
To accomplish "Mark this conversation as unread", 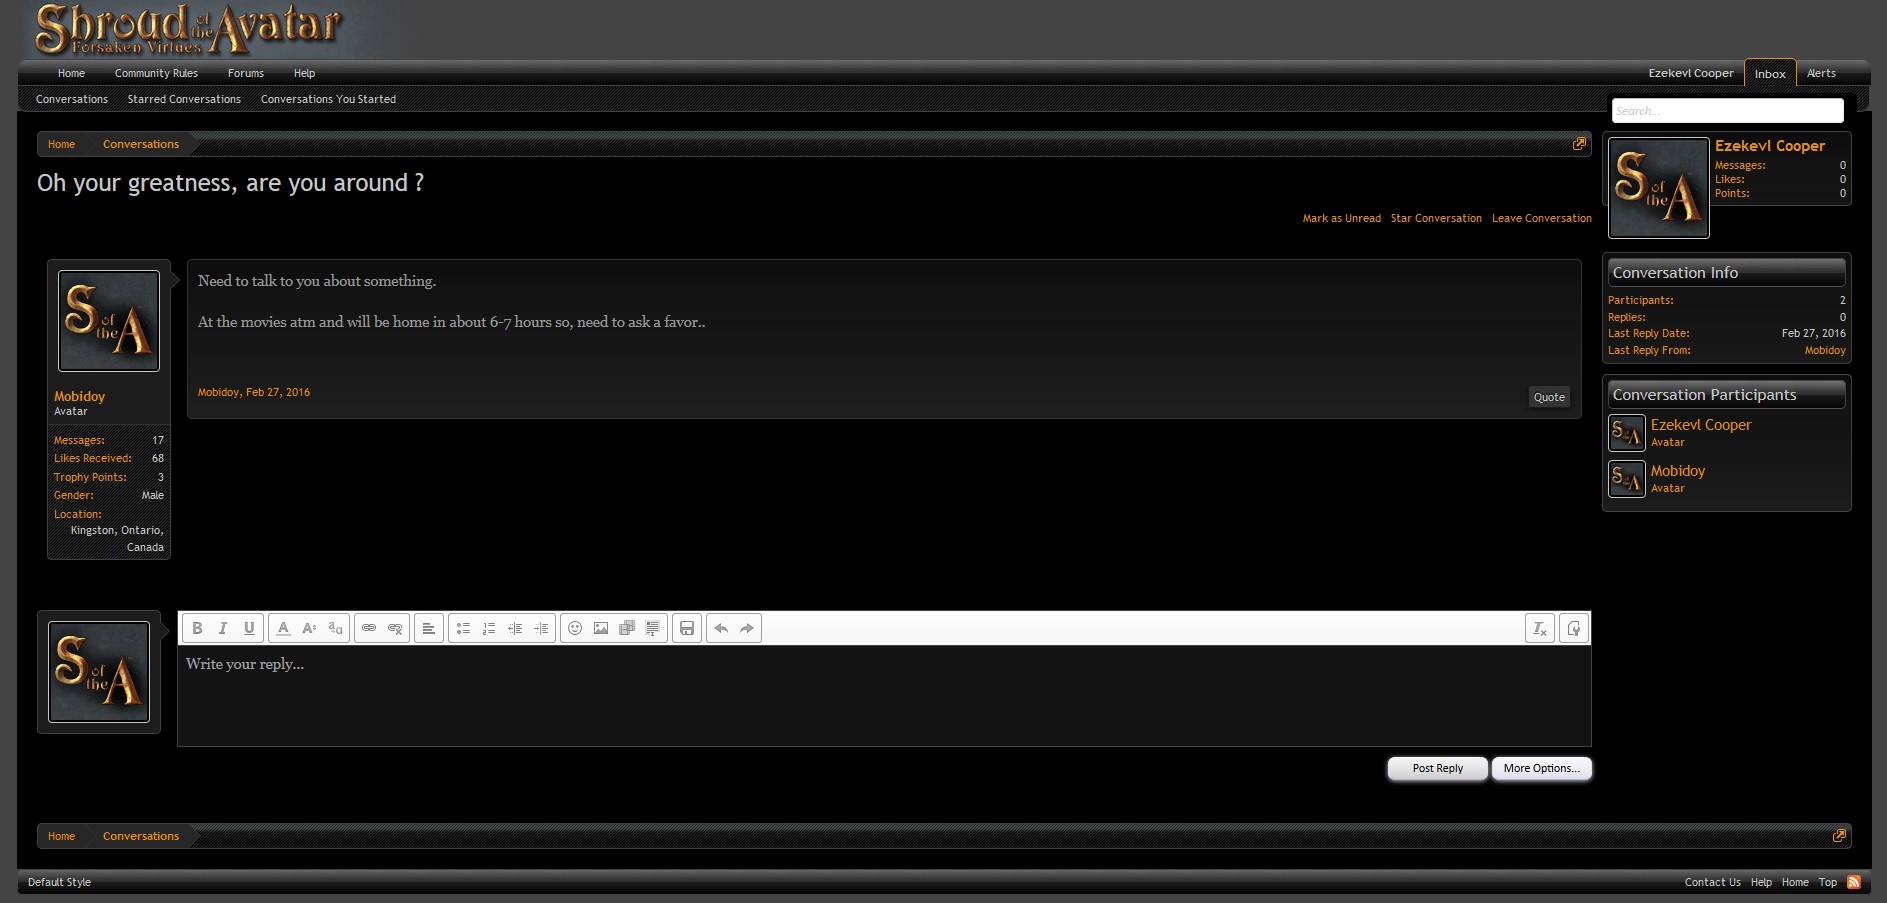I will (1341, 218).
